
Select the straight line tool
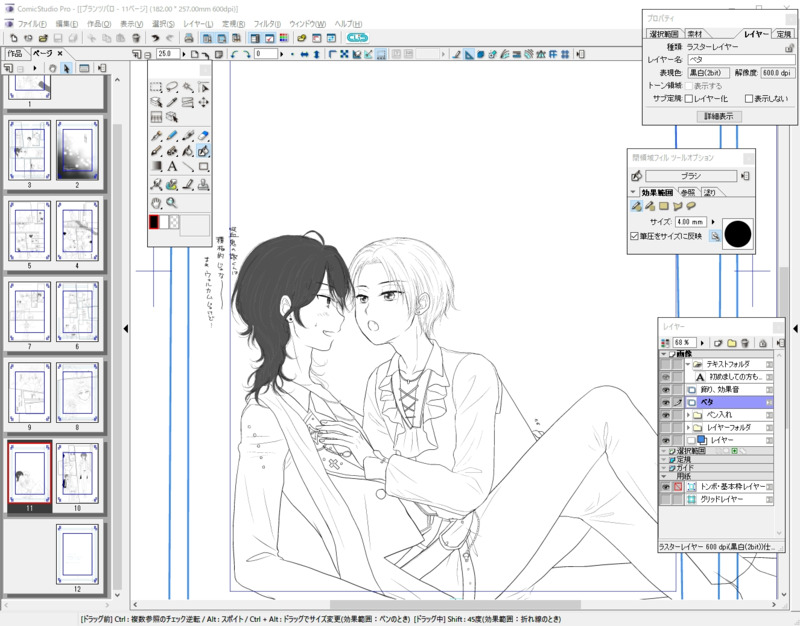tap(188, 166)
